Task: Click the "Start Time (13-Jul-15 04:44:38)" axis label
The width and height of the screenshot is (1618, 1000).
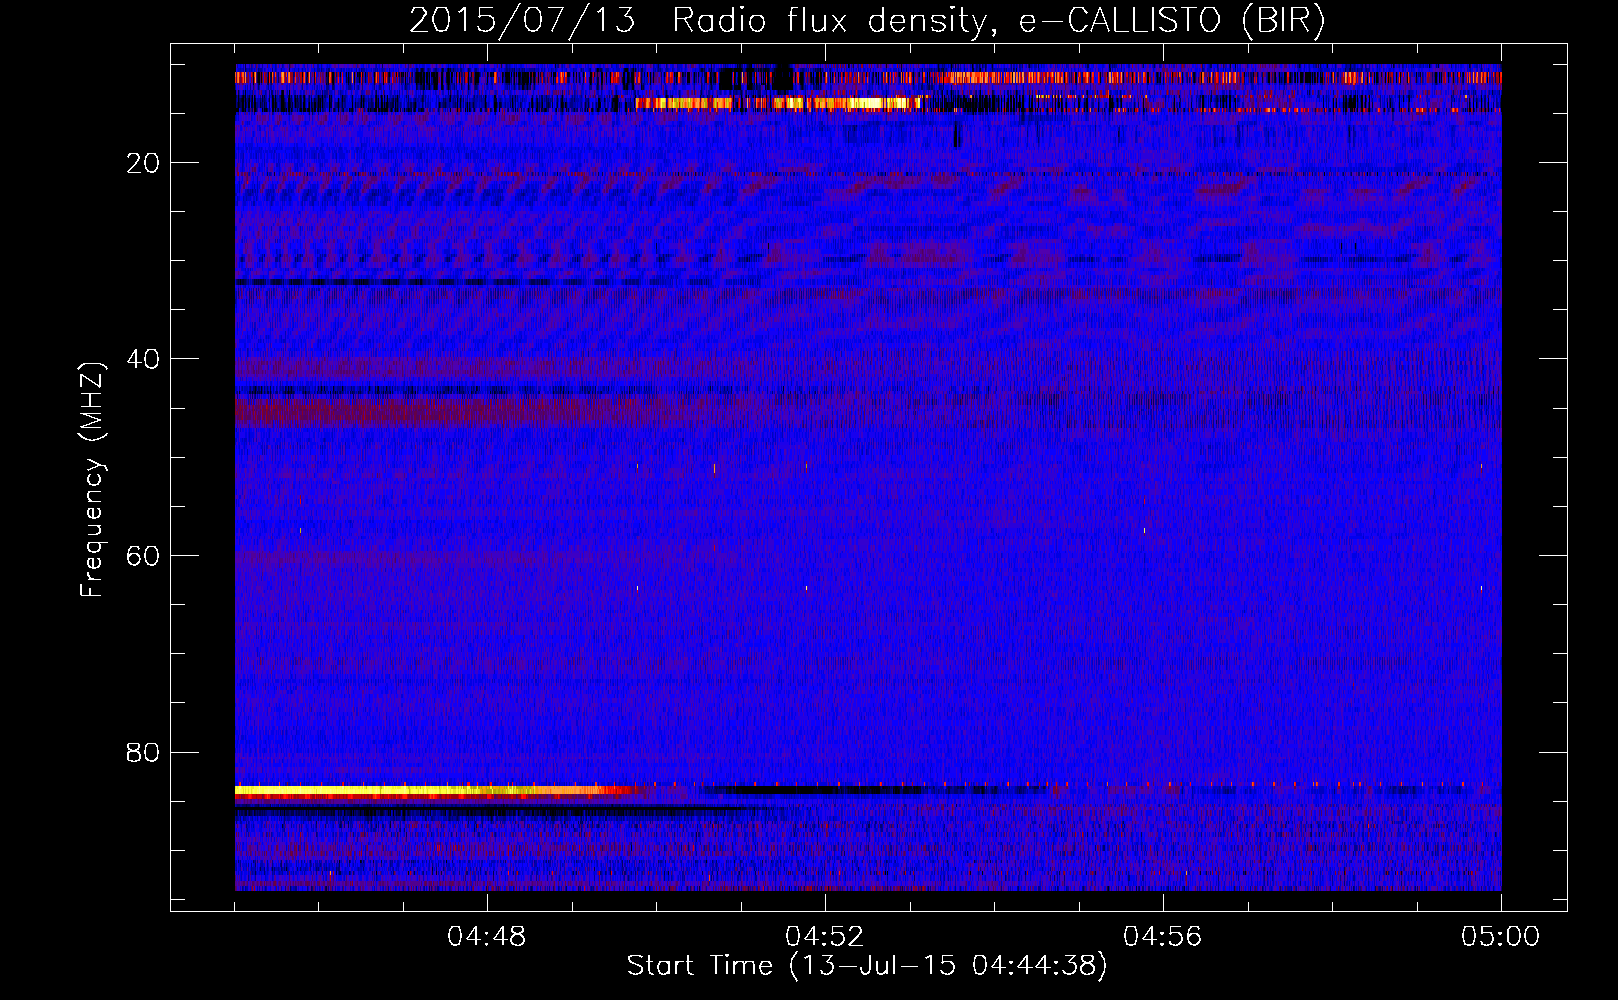Action: click(x=867, y=966)
